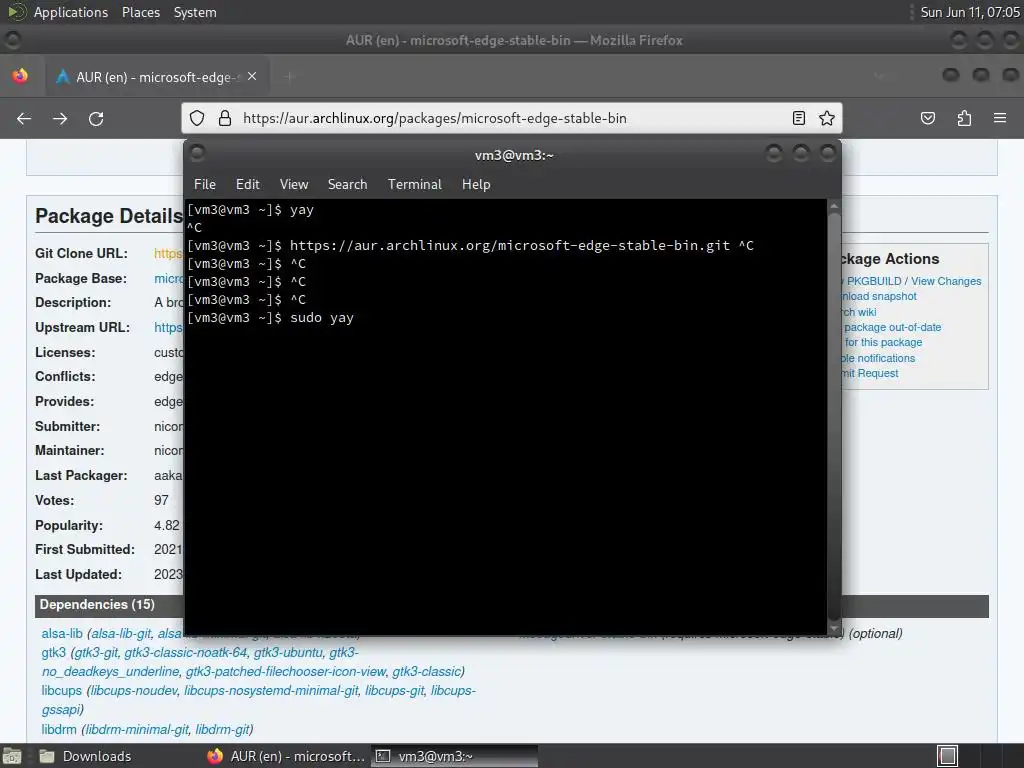
Task: Open gtk3-patched-filechooser-icon-view link
Action: pyautogui.click(x=286, y=671)
